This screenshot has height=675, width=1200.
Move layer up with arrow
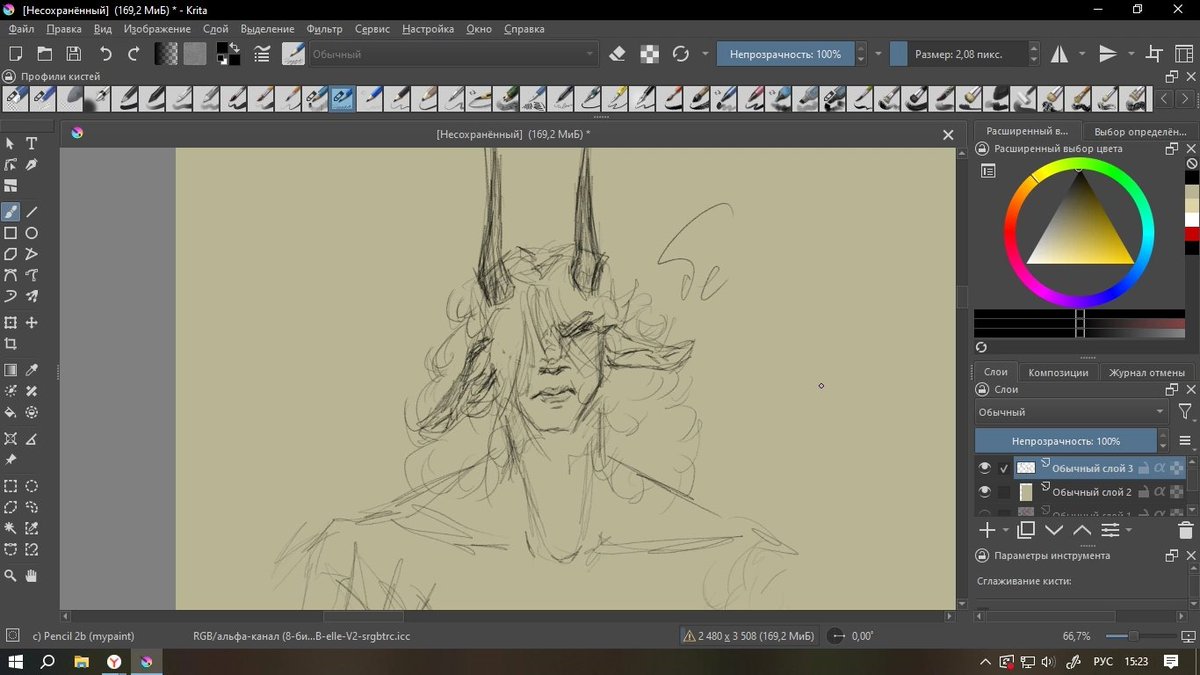tap(1082, 530)
